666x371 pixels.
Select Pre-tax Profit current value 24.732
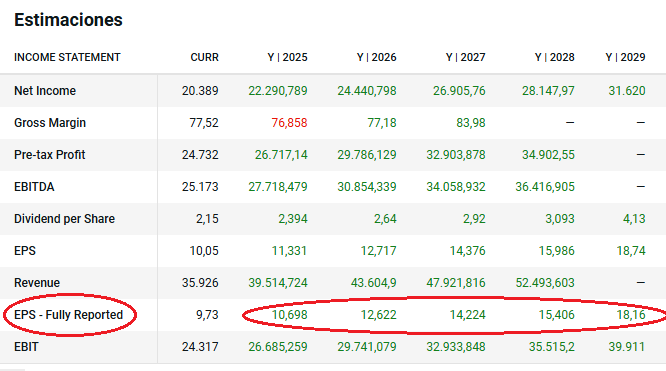[x=200, y=155]
